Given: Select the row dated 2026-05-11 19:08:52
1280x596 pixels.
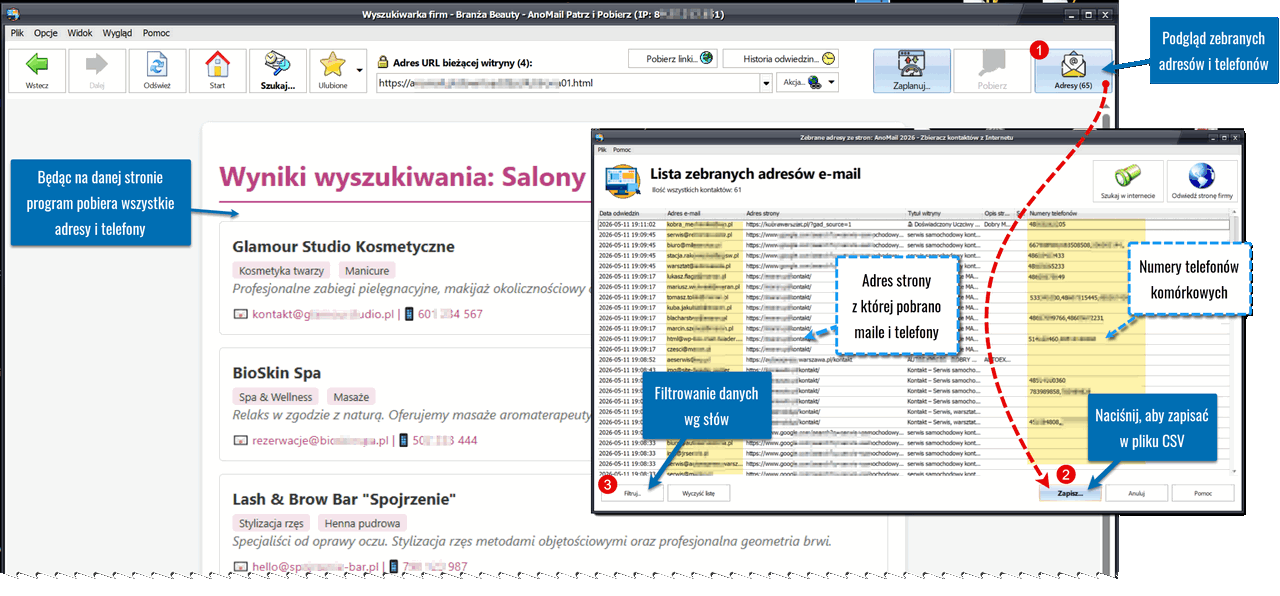Looking at the screenshot, I should pyautogui.click(x=913, y=358).
